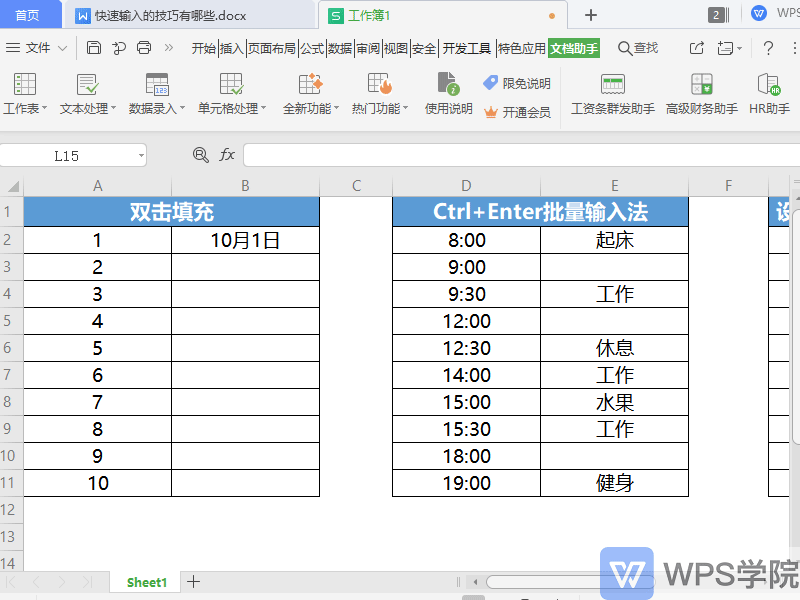This screenshot has width=800, height=600.
Task: Open the Name Box dropdown arrow
Action: click(x=140, y=156)
